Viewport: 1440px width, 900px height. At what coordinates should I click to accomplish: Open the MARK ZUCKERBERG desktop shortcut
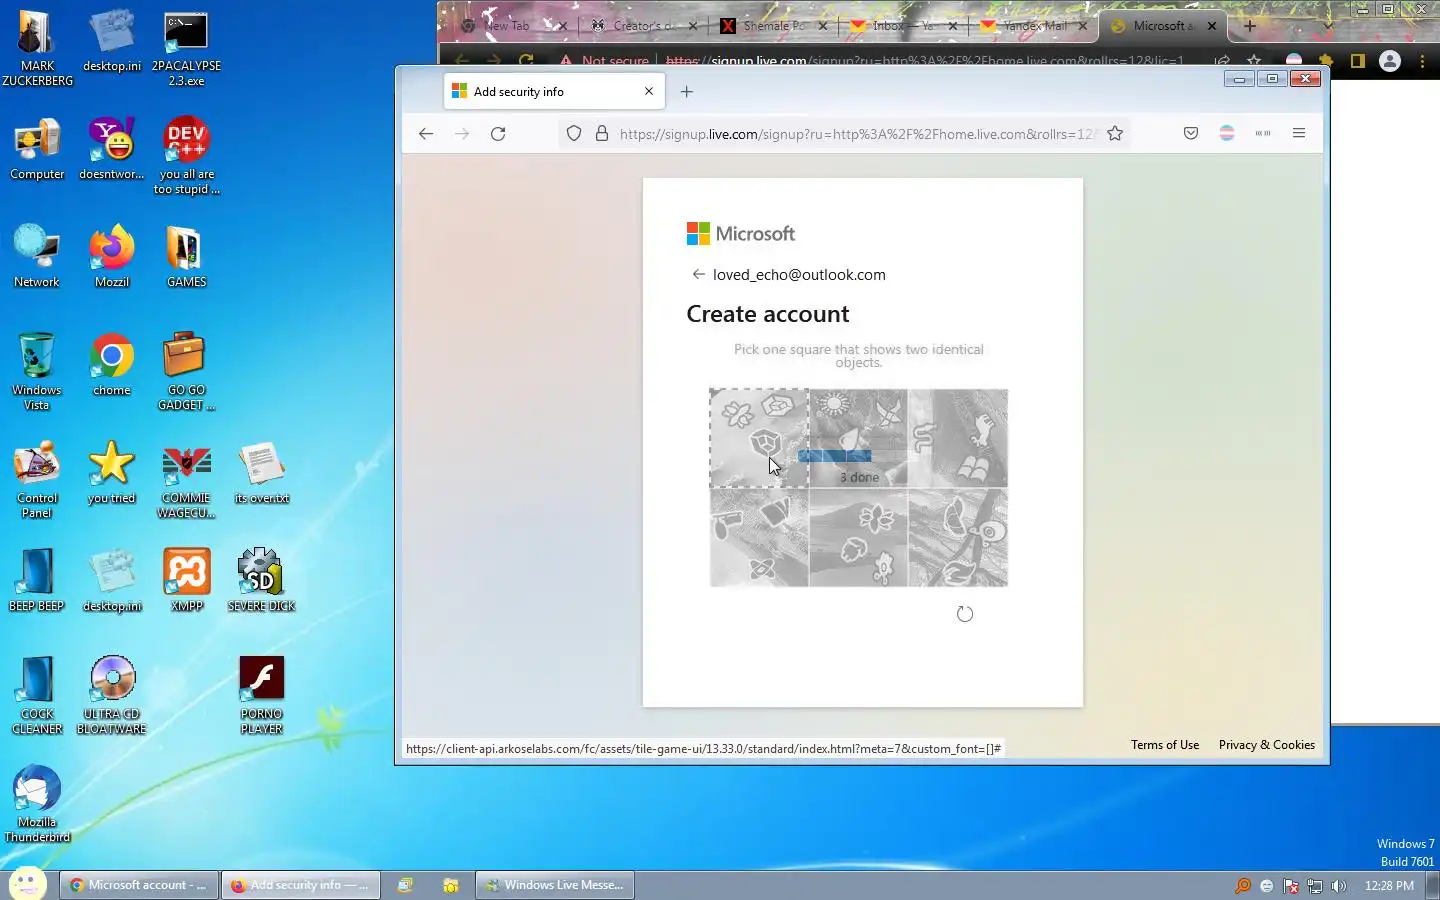(x=37, y=47)
